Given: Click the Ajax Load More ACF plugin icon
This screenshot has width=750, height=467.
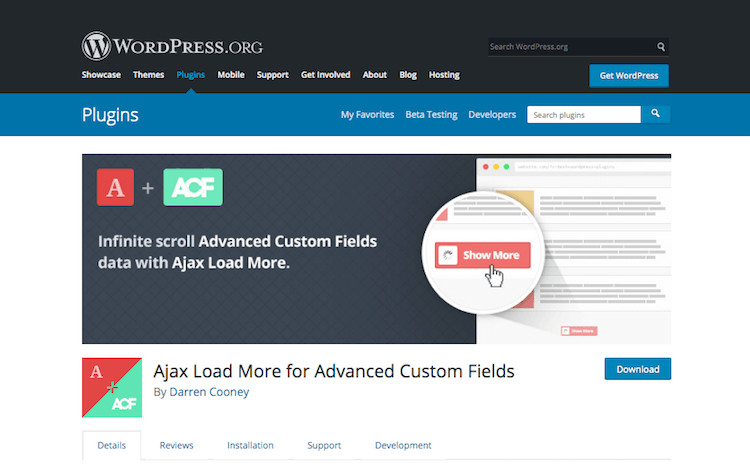Looking at the screenshot, I should coord(112,388).
